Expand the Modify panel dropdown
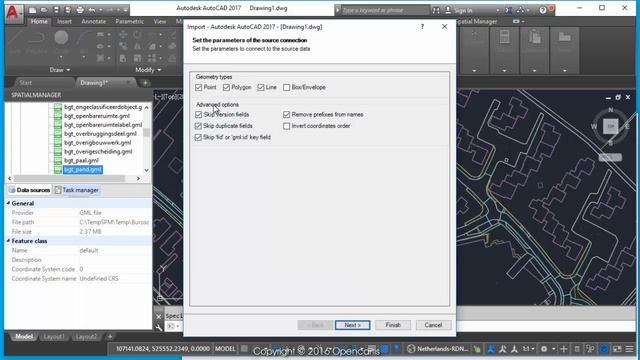 coord(148,70)
